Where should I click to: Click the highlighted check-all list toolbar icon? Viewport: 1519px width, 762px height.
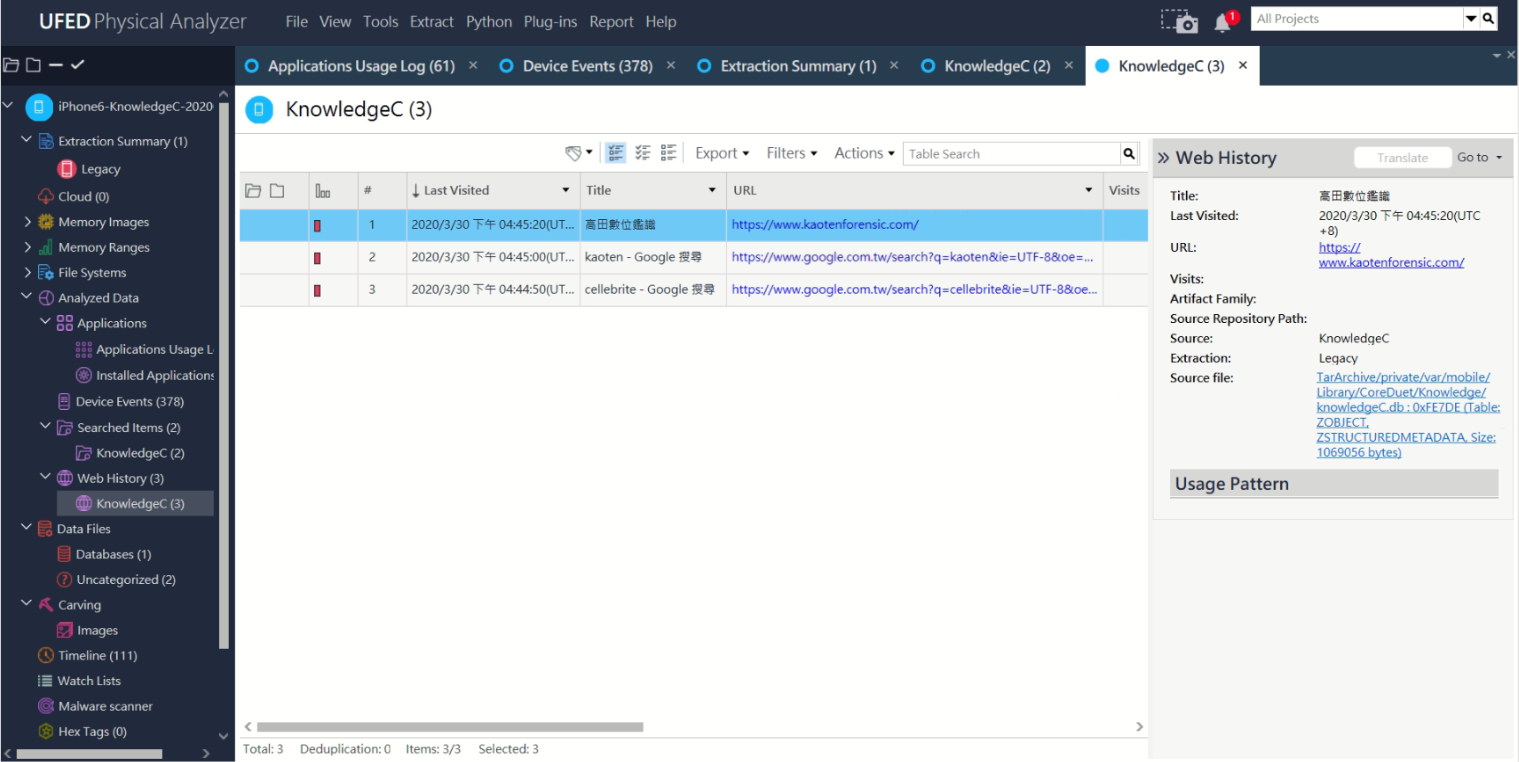click(616, 153)
